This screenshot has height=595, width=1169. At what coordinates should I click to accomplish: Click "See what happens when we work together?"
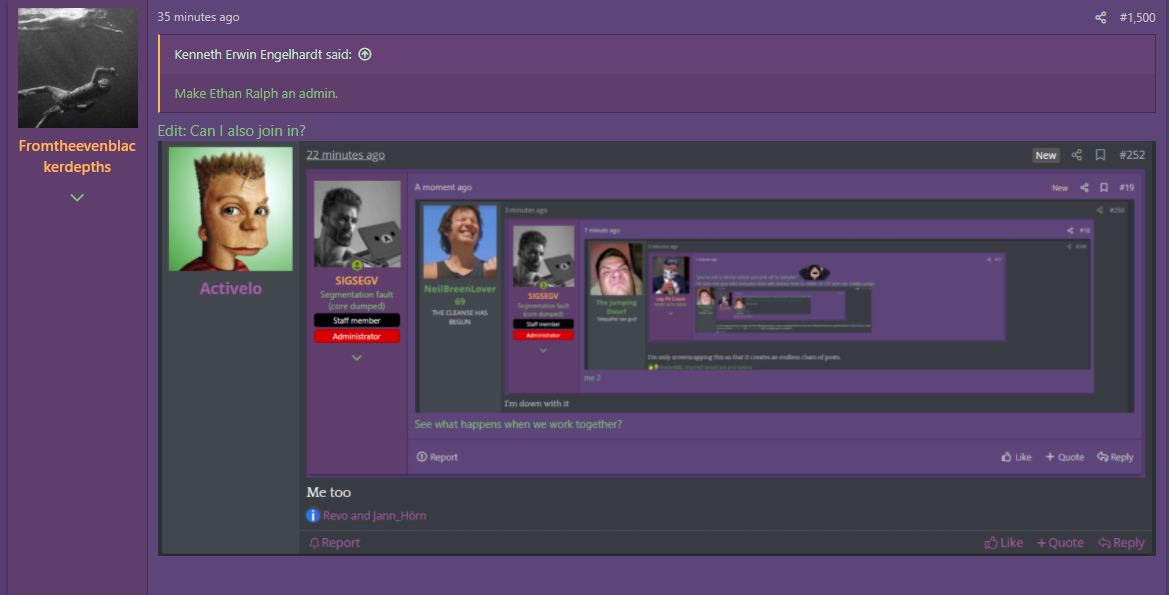[518, 424]
